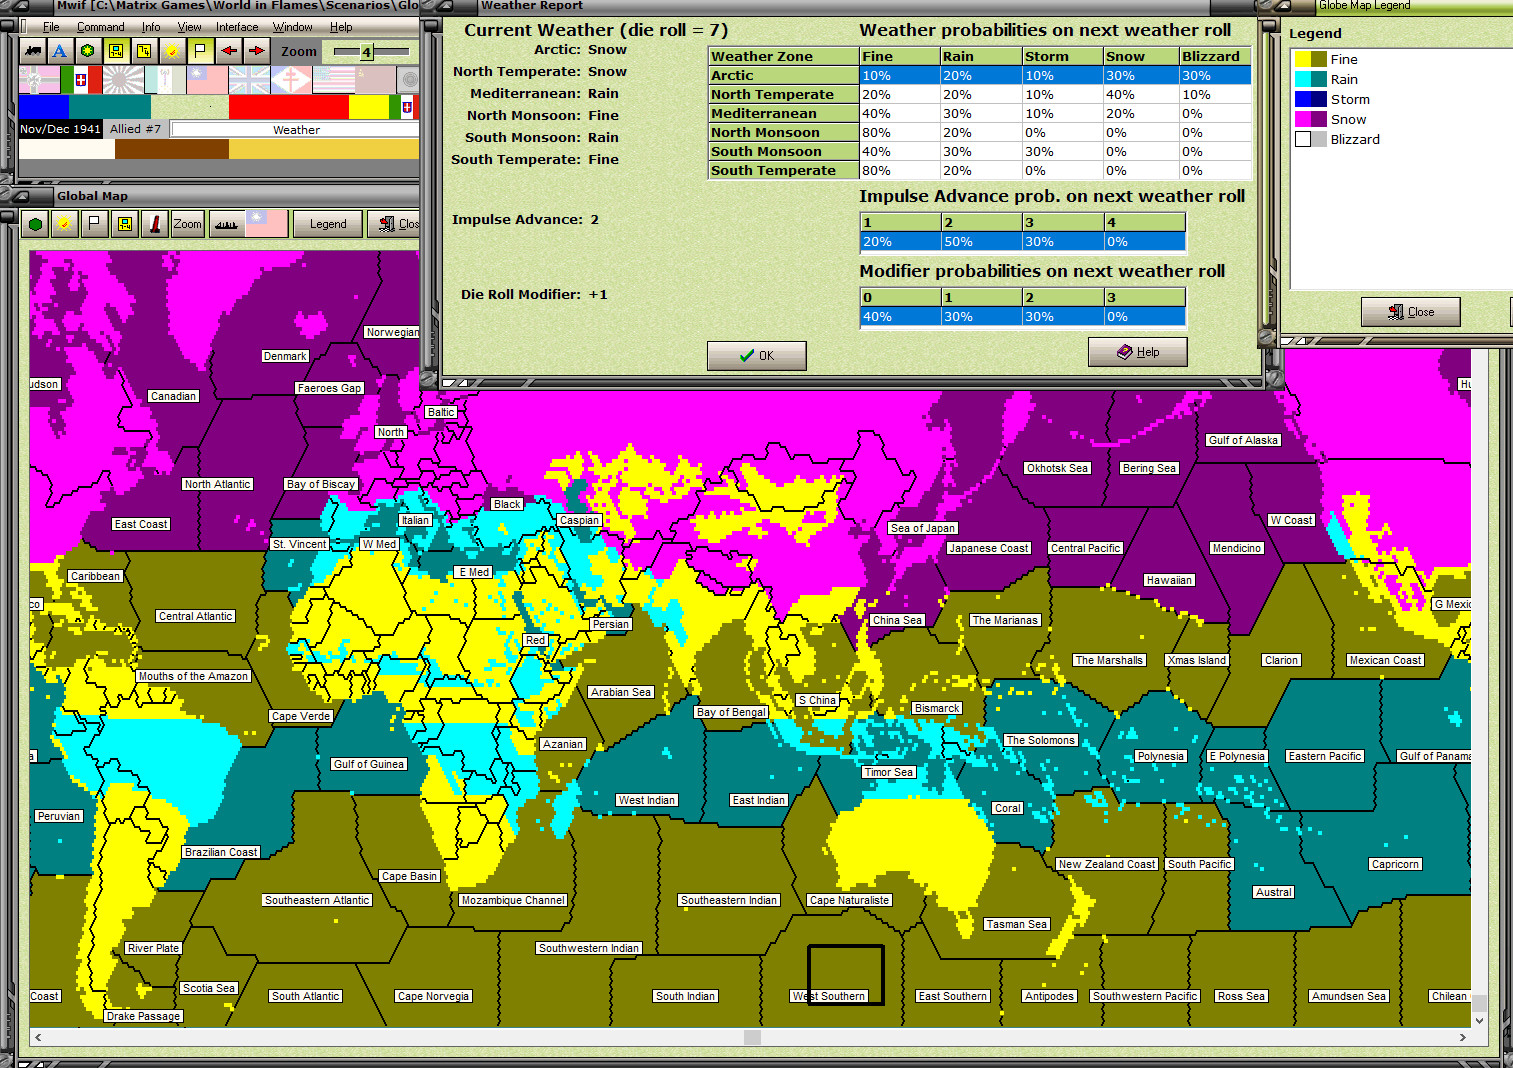Image resolution: width=1513 pixels, height=1068 pixels.
Task: Click the map's vertical scrollbar down arrow
Action: pos(1479,1021)
